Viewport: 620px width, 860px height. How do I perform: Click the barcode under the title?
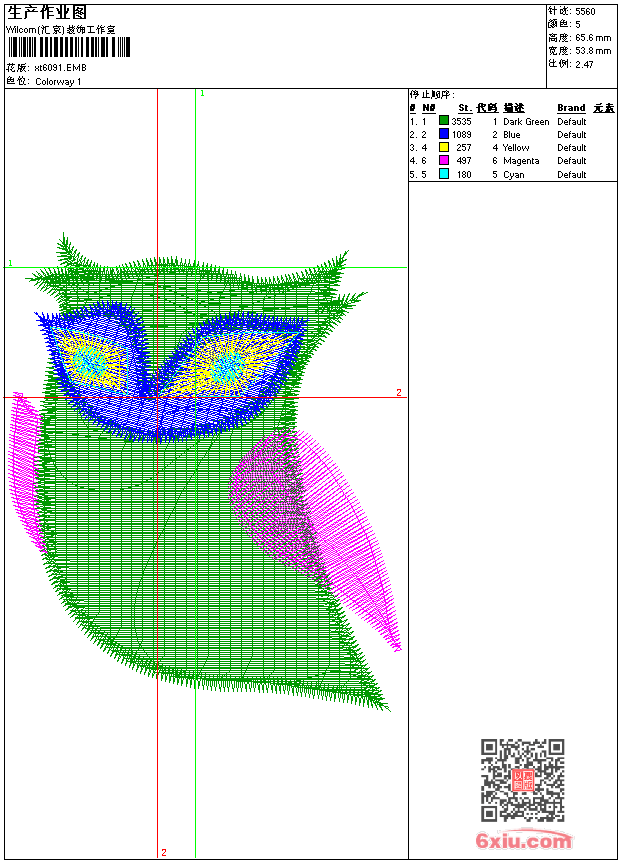[70, 47]
